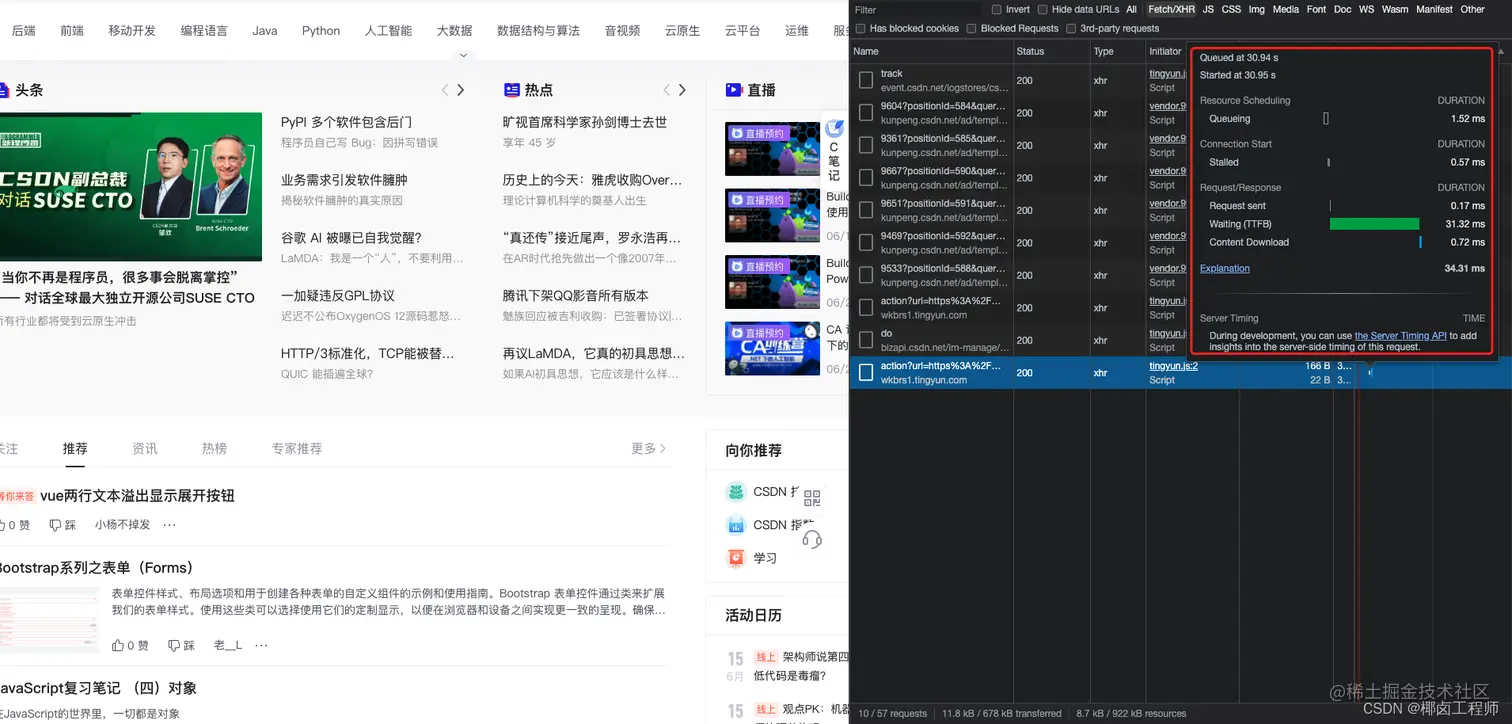Select row icon of track request
The width and height of the screenshot is (1512, 724).
pyautogui.click(x=866, y=80)
